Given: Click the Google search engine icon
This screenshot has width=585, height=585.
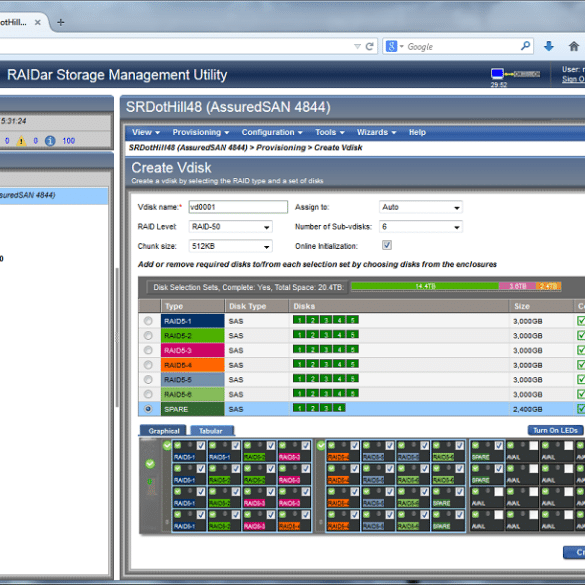Looking at the screenshot, I should click(391, 47).
